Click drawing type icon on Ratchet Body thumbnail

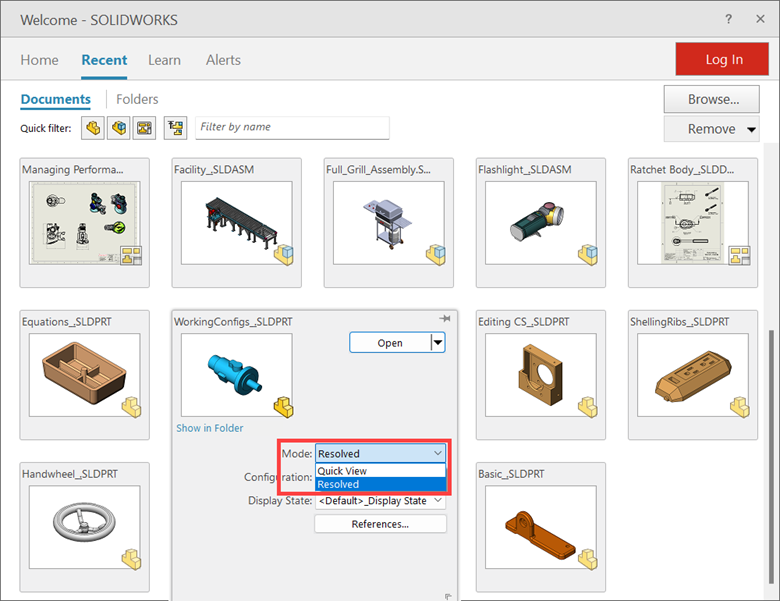pos(740,255)
